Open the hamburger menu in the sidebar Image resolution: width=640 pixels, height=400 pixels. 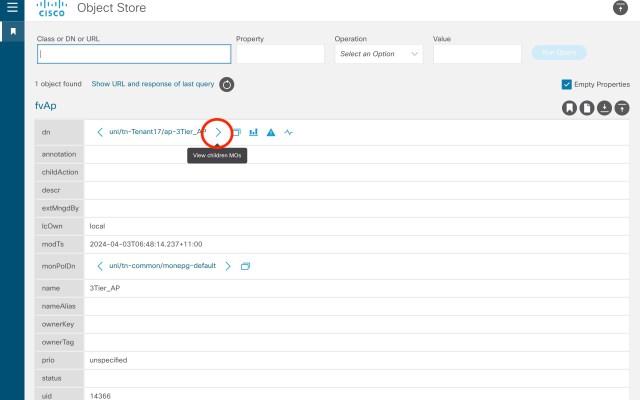pos(13,9)
